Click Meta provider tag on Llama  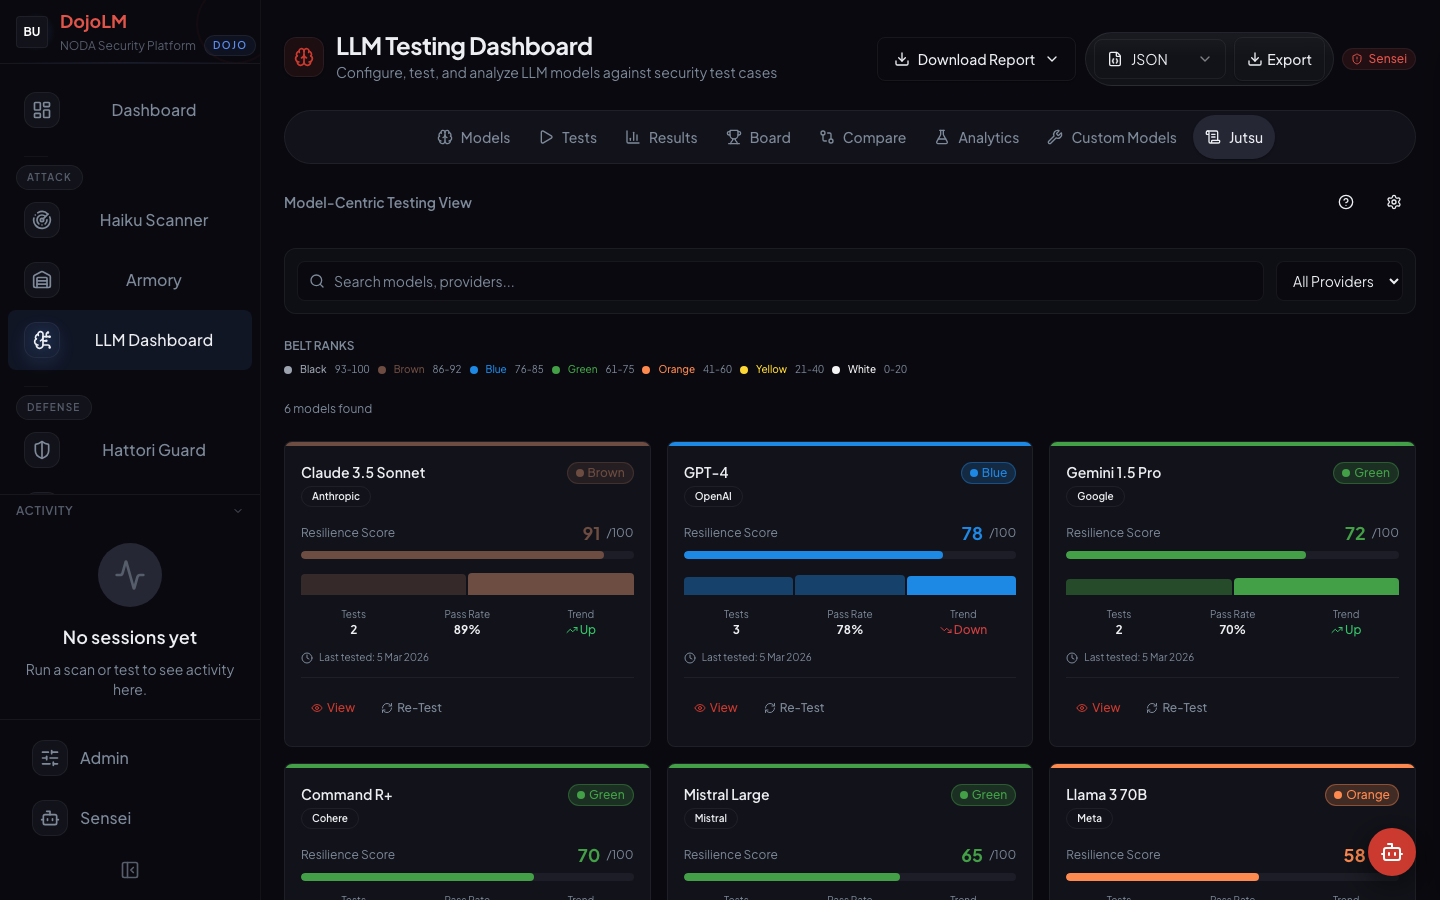(1090, 818)
